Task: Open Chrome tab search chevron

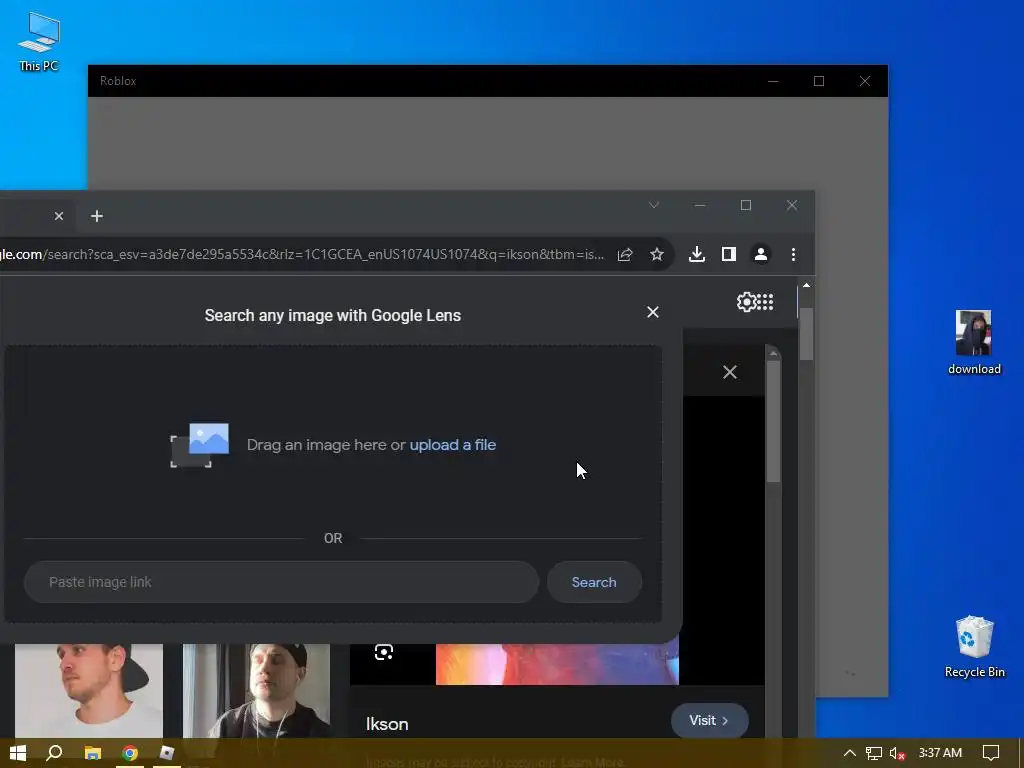Action: click(x=654, y=205)
